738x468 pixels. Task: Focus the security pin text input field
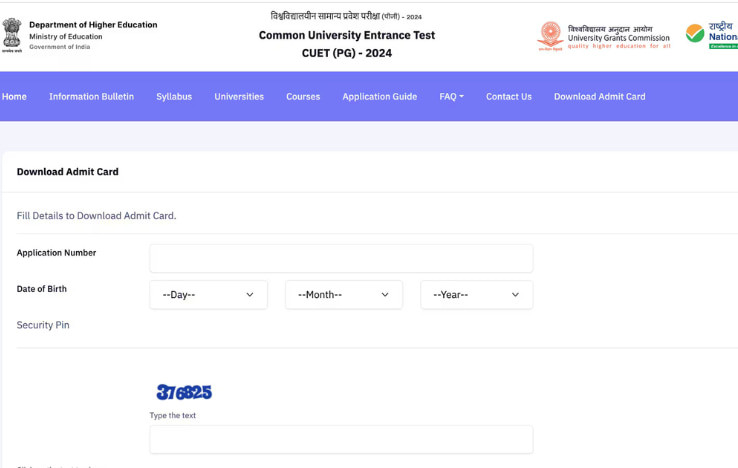coord(341,440)
